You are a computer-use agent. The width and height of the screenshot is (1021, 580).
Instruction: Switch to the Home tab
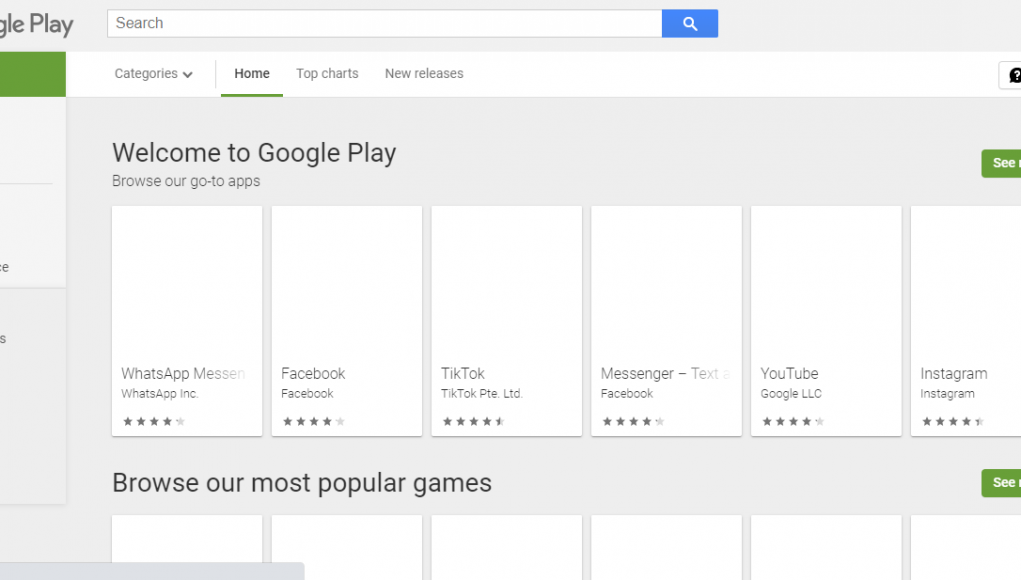click(x=252, y=74)
